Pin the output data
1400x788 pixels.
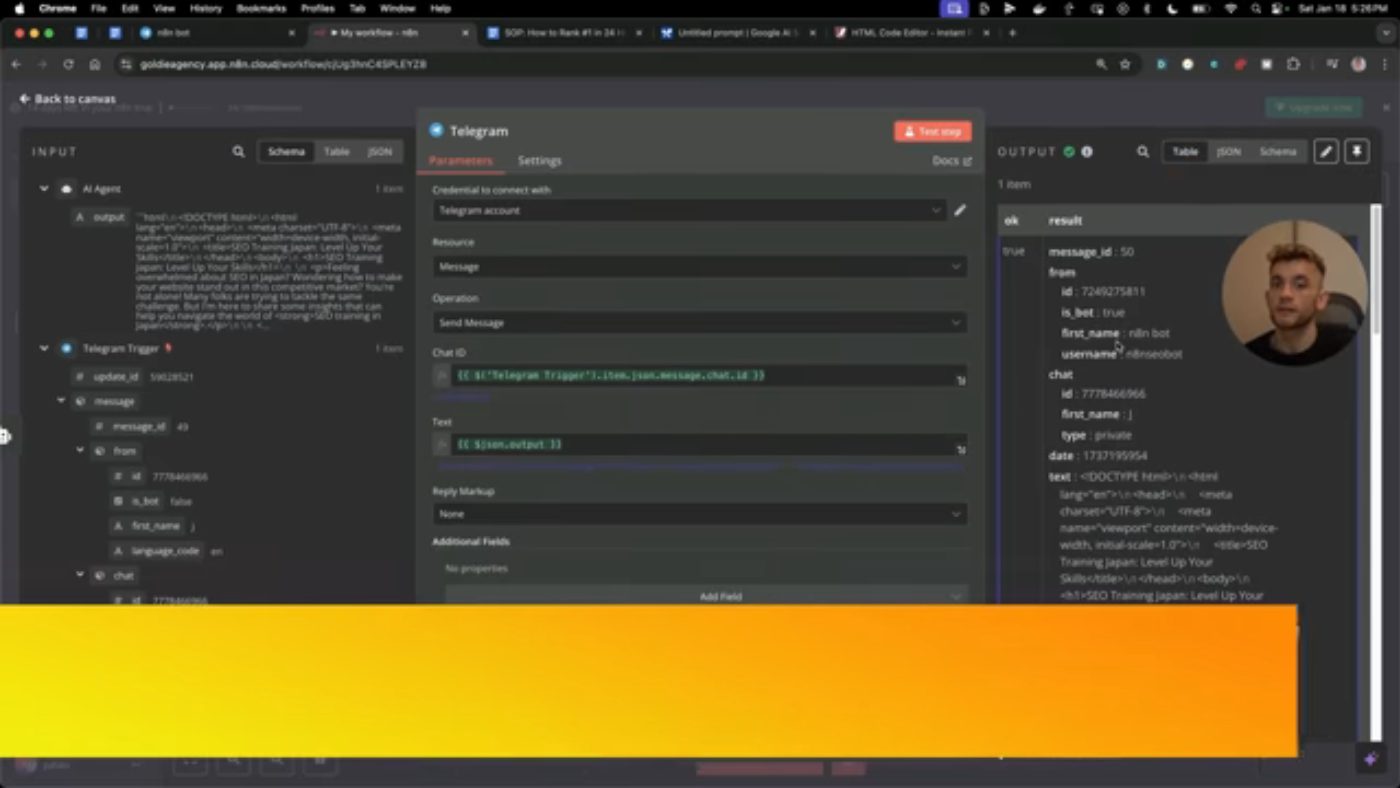[x=1357, y=152]
